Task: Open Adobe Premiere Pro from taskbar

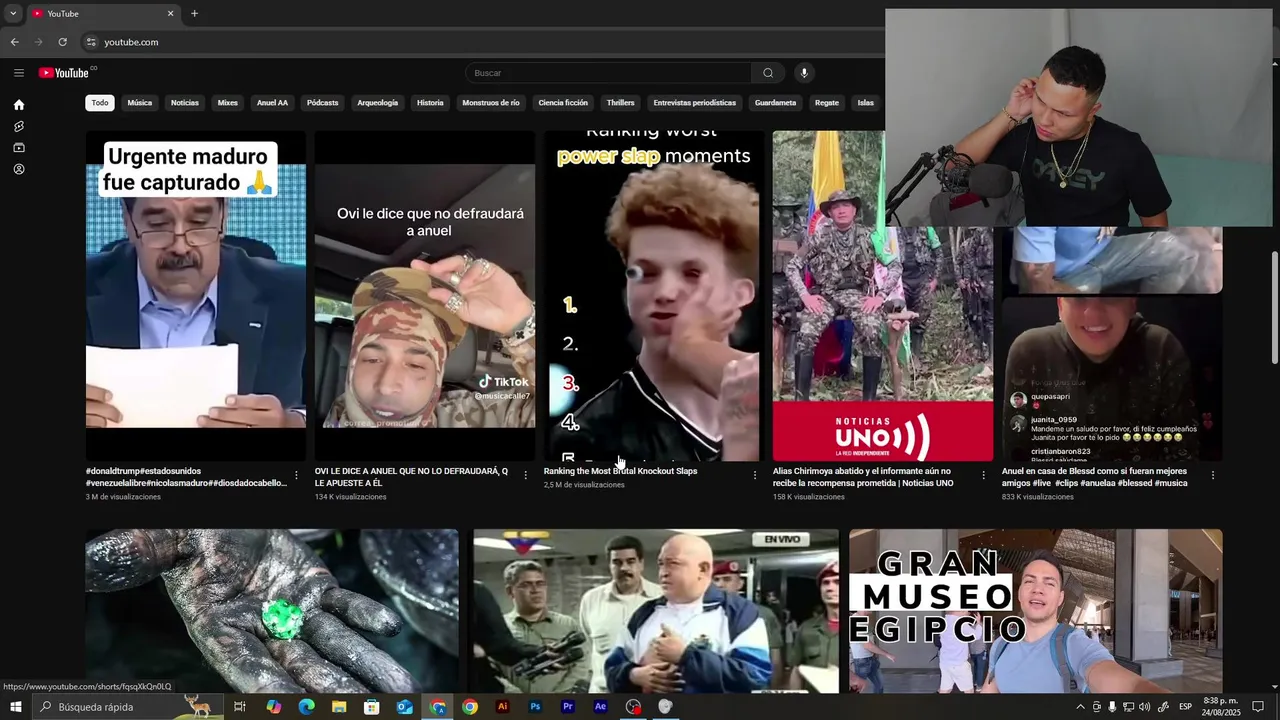Action: click(568, 707)
